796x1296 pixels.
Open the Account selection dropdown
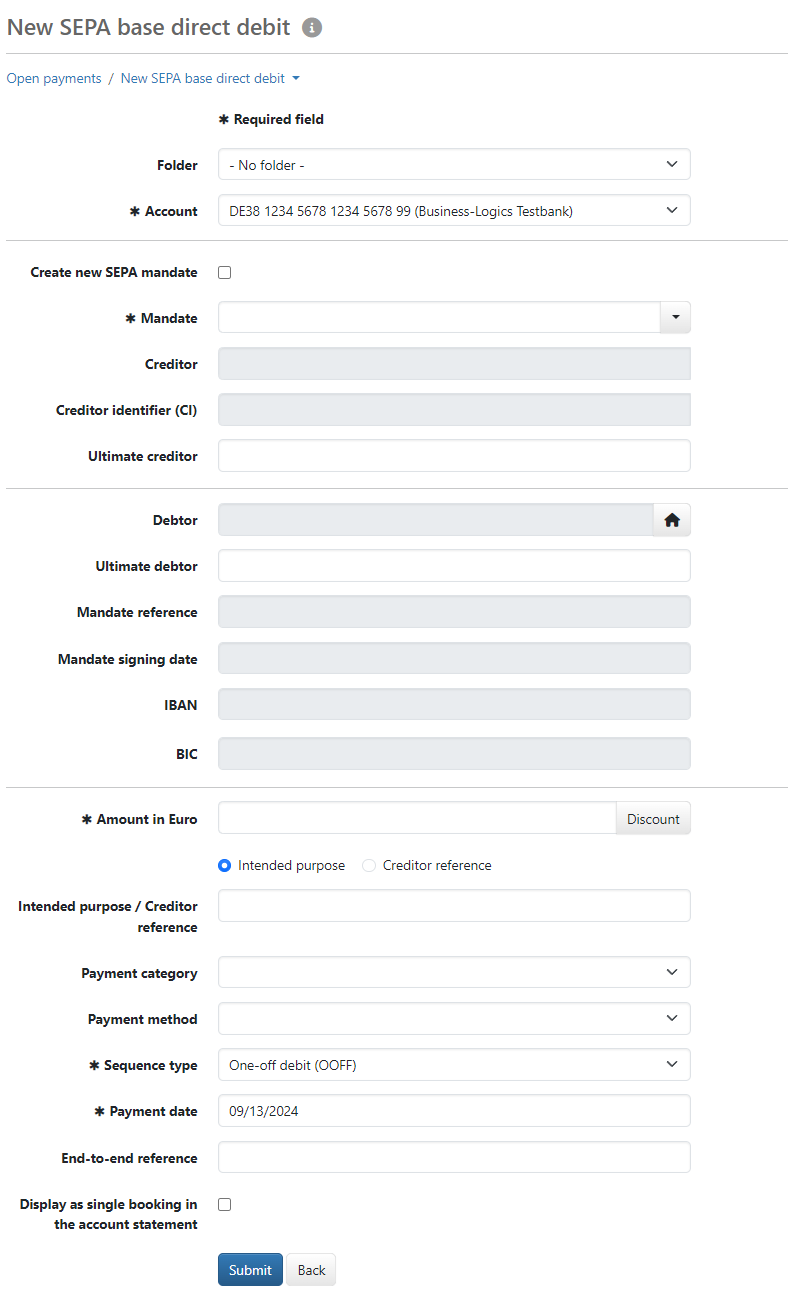[454, 211]
